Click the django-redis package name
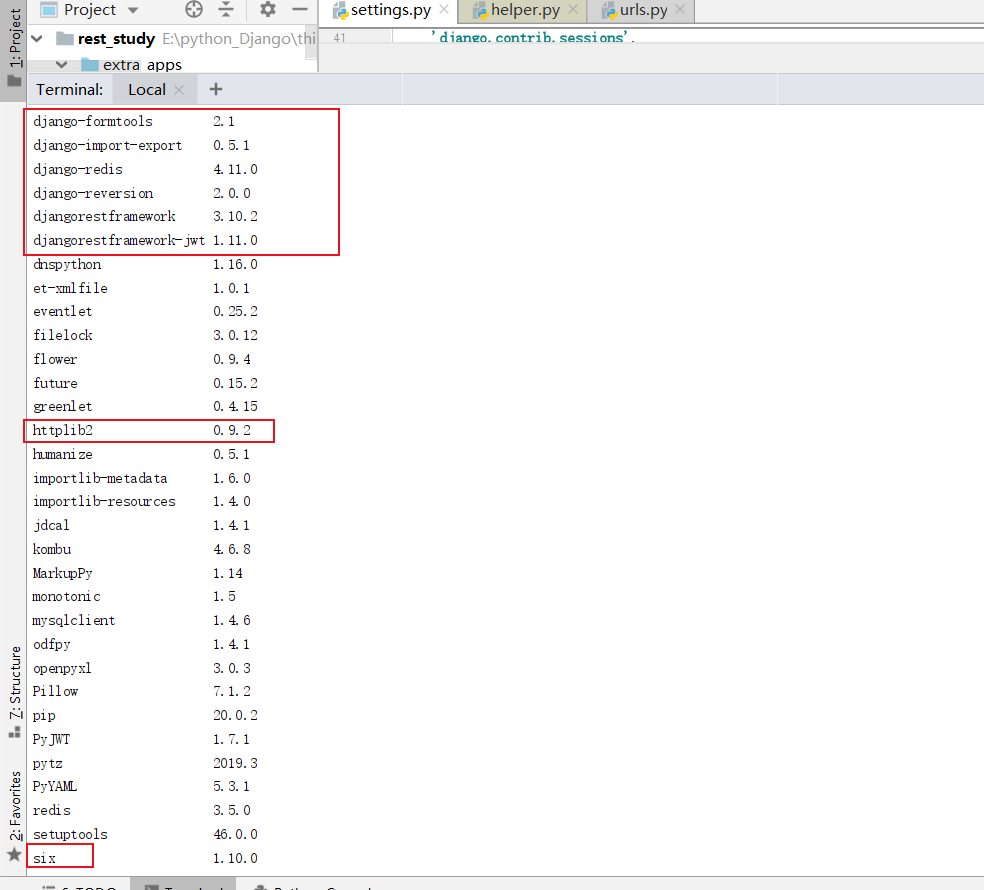The image size is (984, 890). (x=78, y=169)
